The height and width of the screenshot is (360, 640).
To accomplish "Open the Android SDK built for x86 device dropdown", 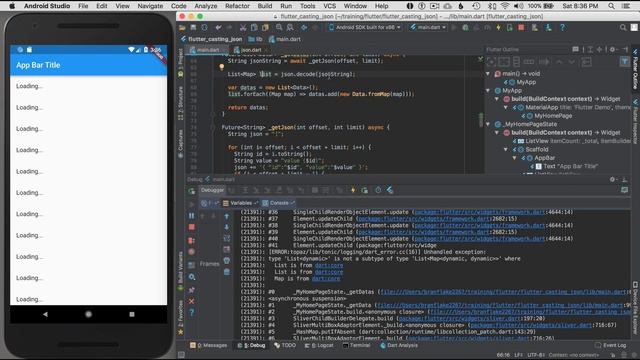I will pyautogui.click(x=364, y=27).
